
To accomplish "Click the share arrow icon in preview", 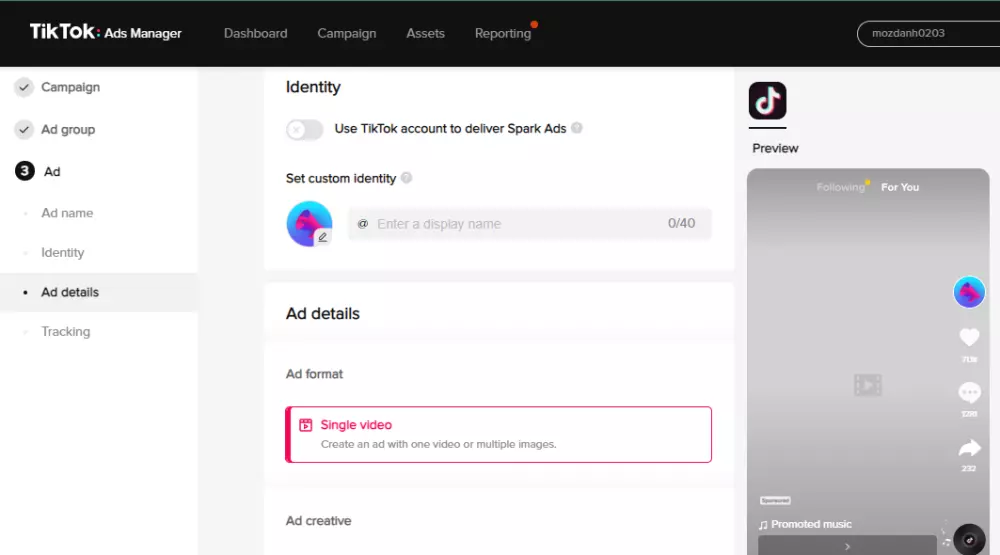I will tap(969, 448).
